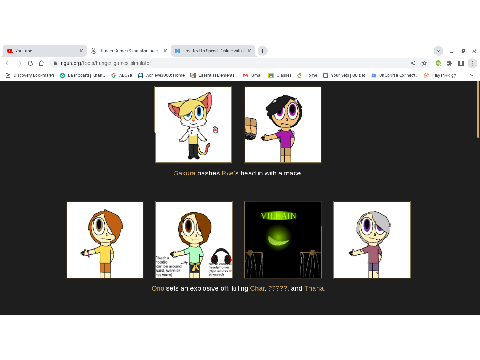
Task: Click the green extension icon in toolbar
Action: coord(438,63)
